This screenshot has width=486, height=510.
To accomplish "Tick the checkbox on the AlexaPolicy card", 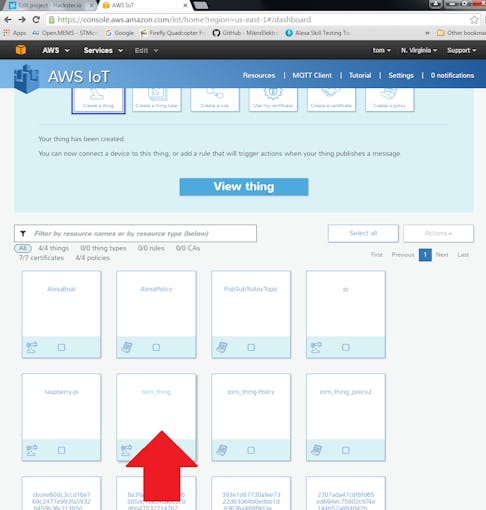I will coord(156,347).
